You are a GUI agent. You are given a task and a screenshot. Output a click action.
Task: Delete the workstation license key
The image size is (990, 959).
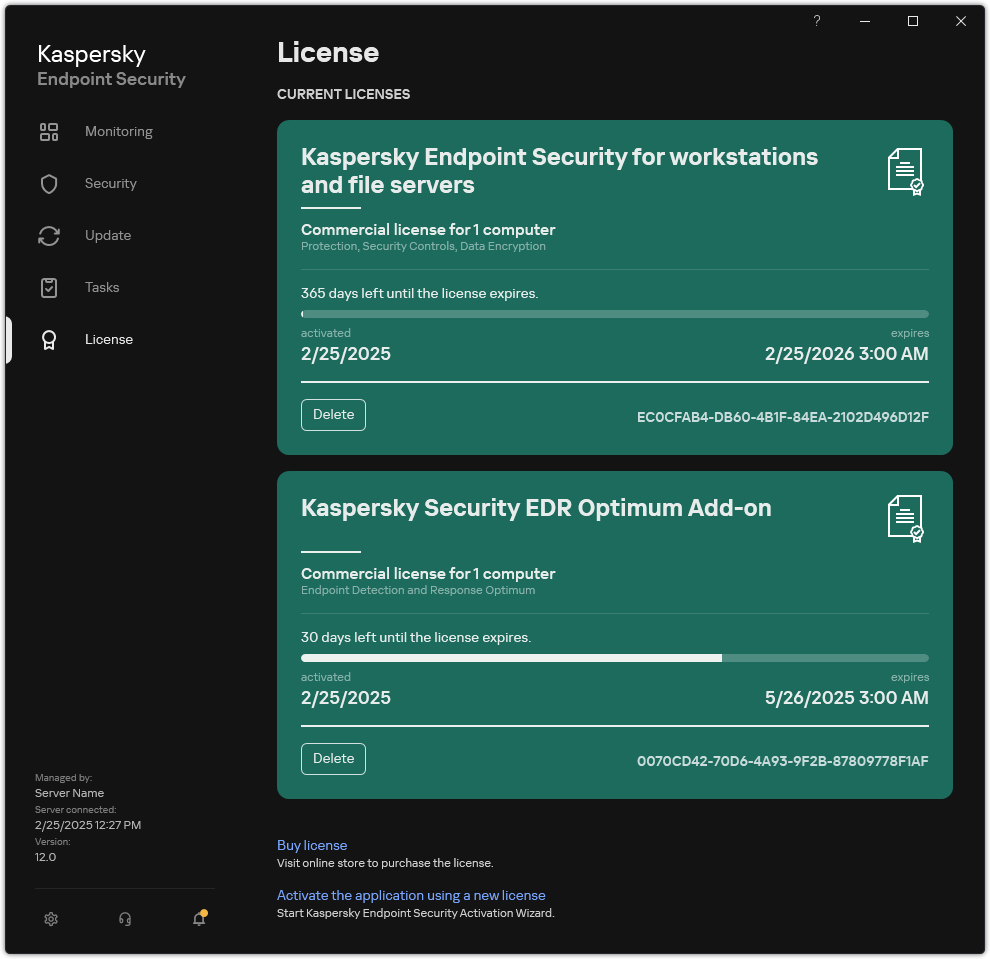(x=333, y=414)
